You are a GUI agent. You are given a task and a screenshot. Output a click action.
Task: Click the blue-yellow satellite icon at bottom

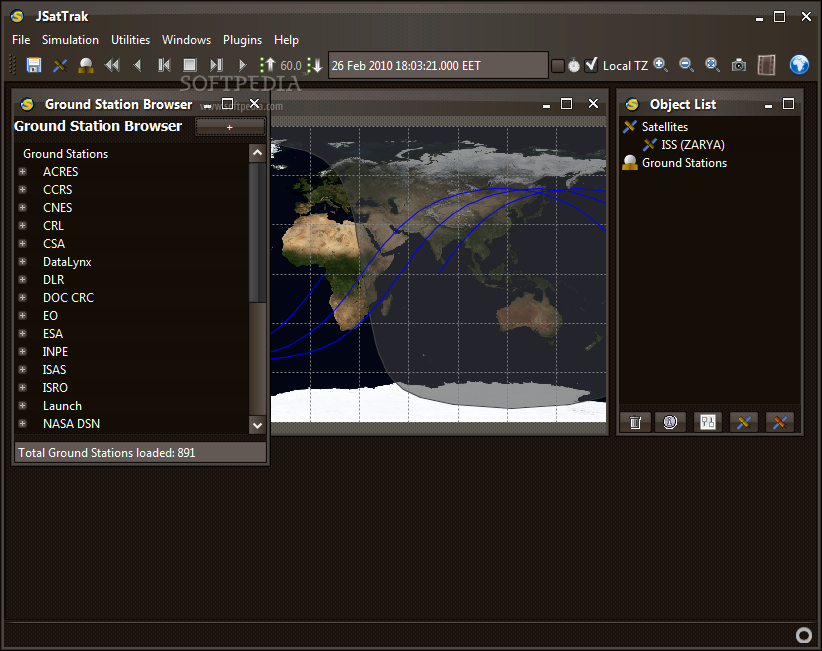pos(744,422)
